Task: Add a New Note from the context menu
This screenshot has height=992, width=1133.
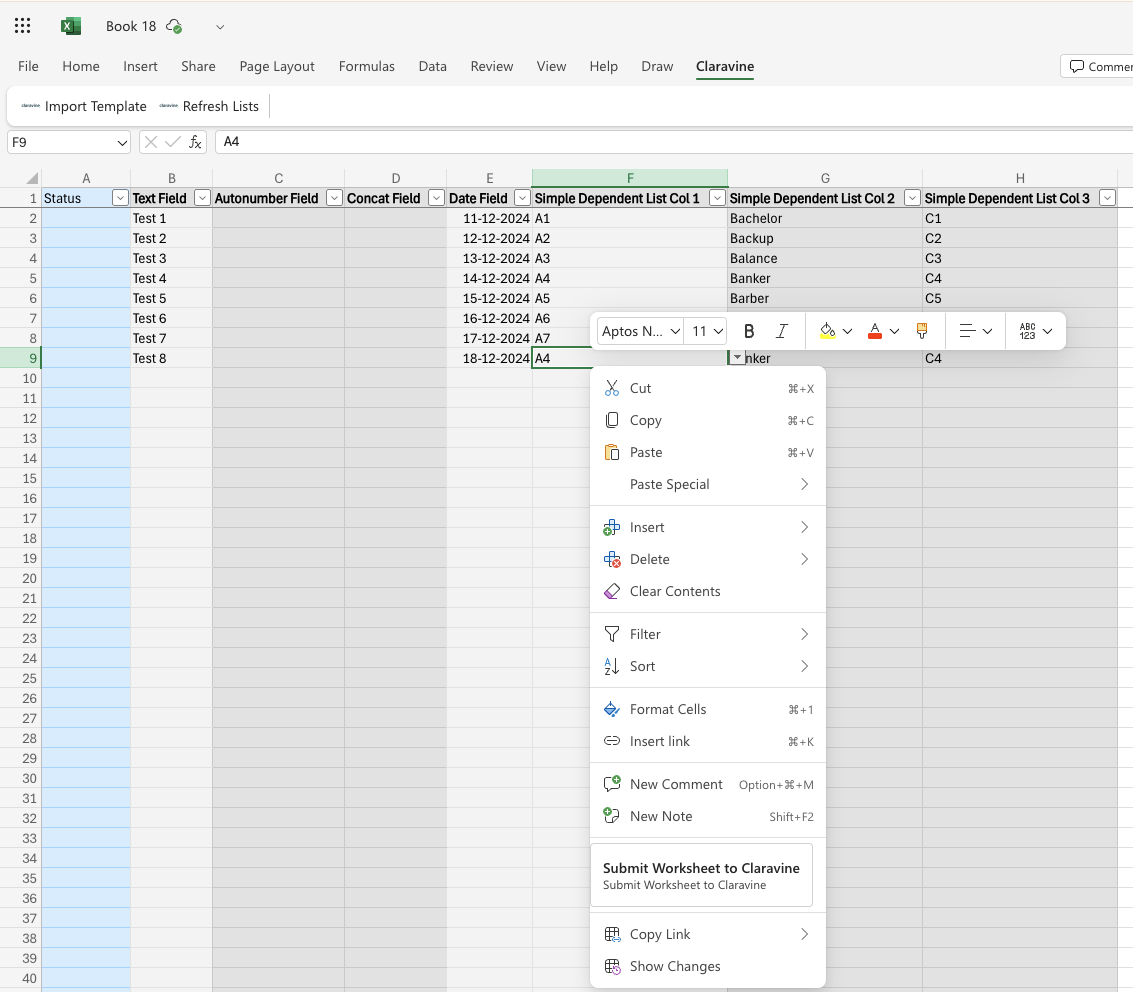Action: 708,816
